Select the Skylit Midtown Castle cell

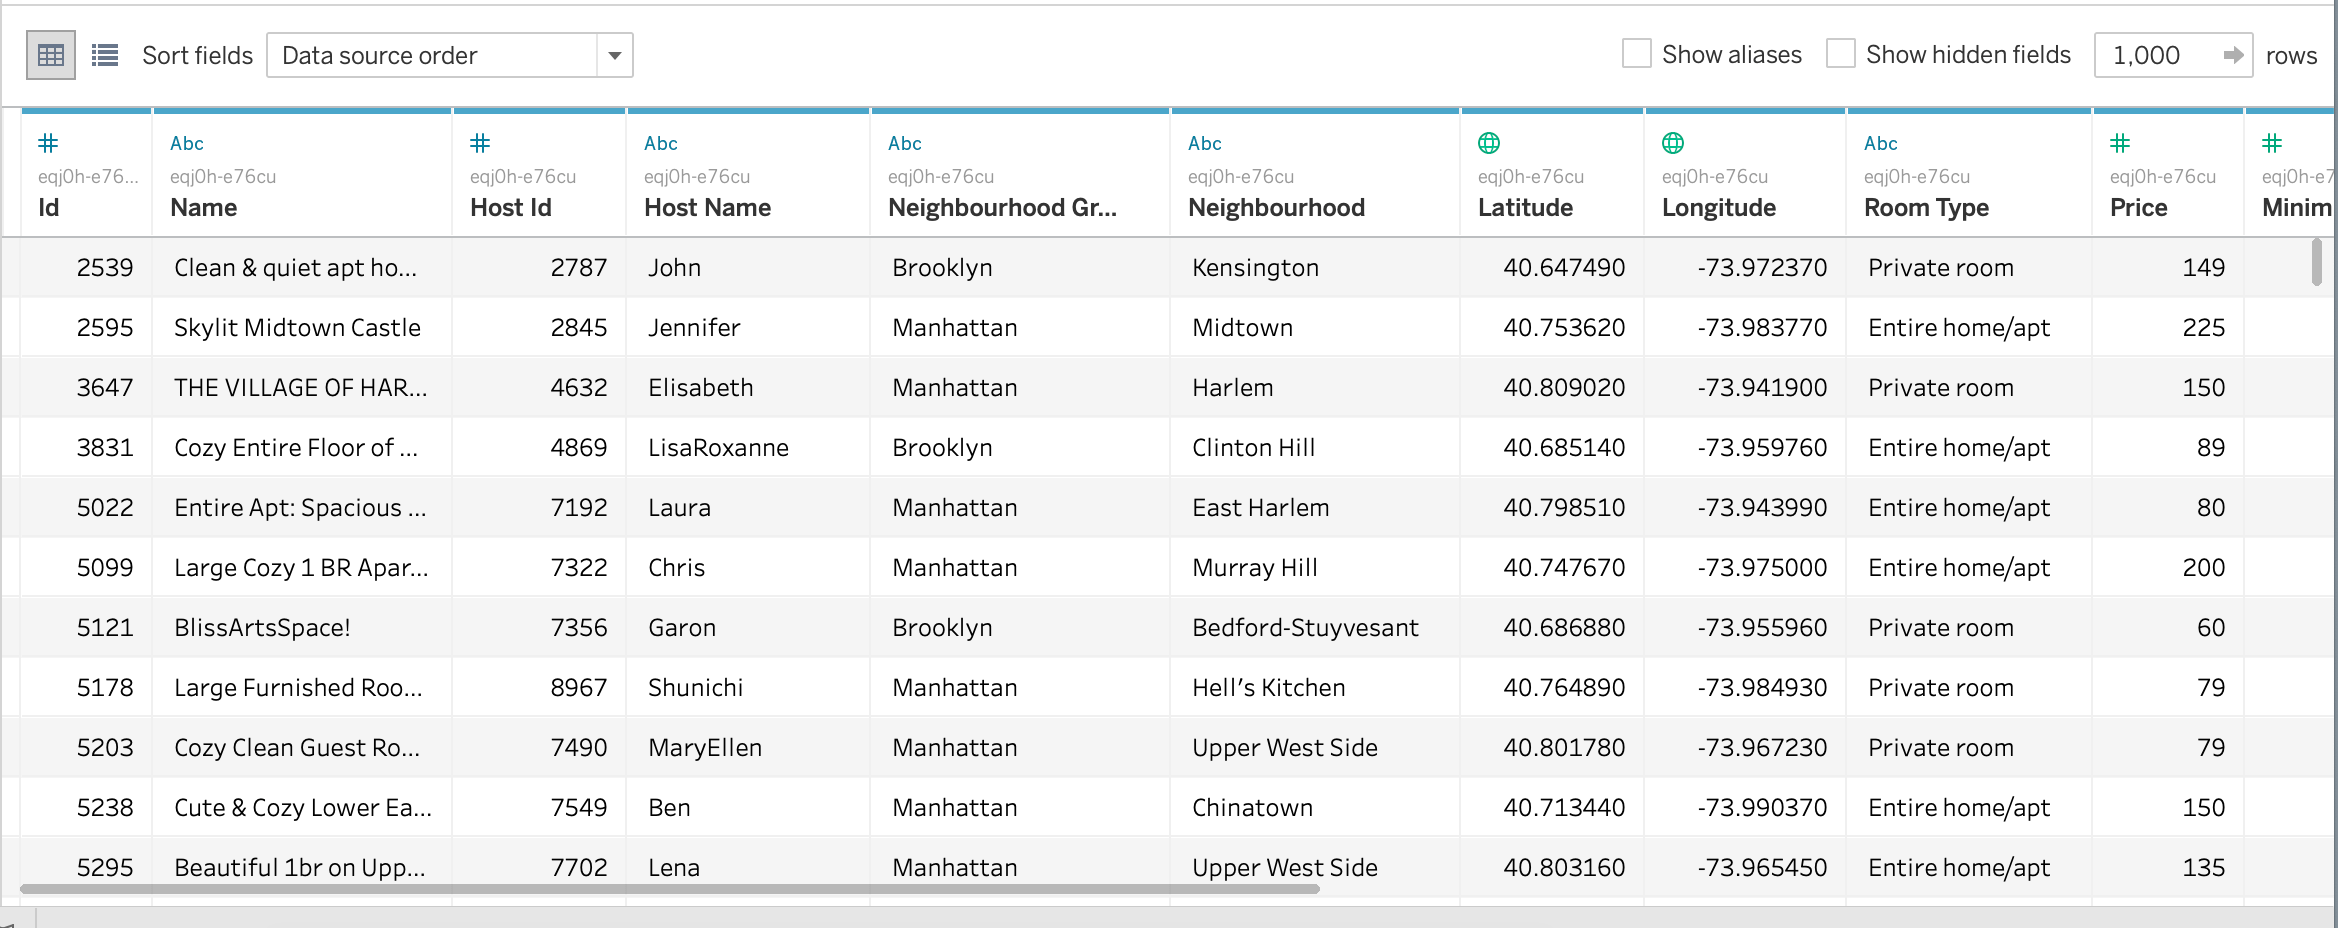[x=297, y=327]
